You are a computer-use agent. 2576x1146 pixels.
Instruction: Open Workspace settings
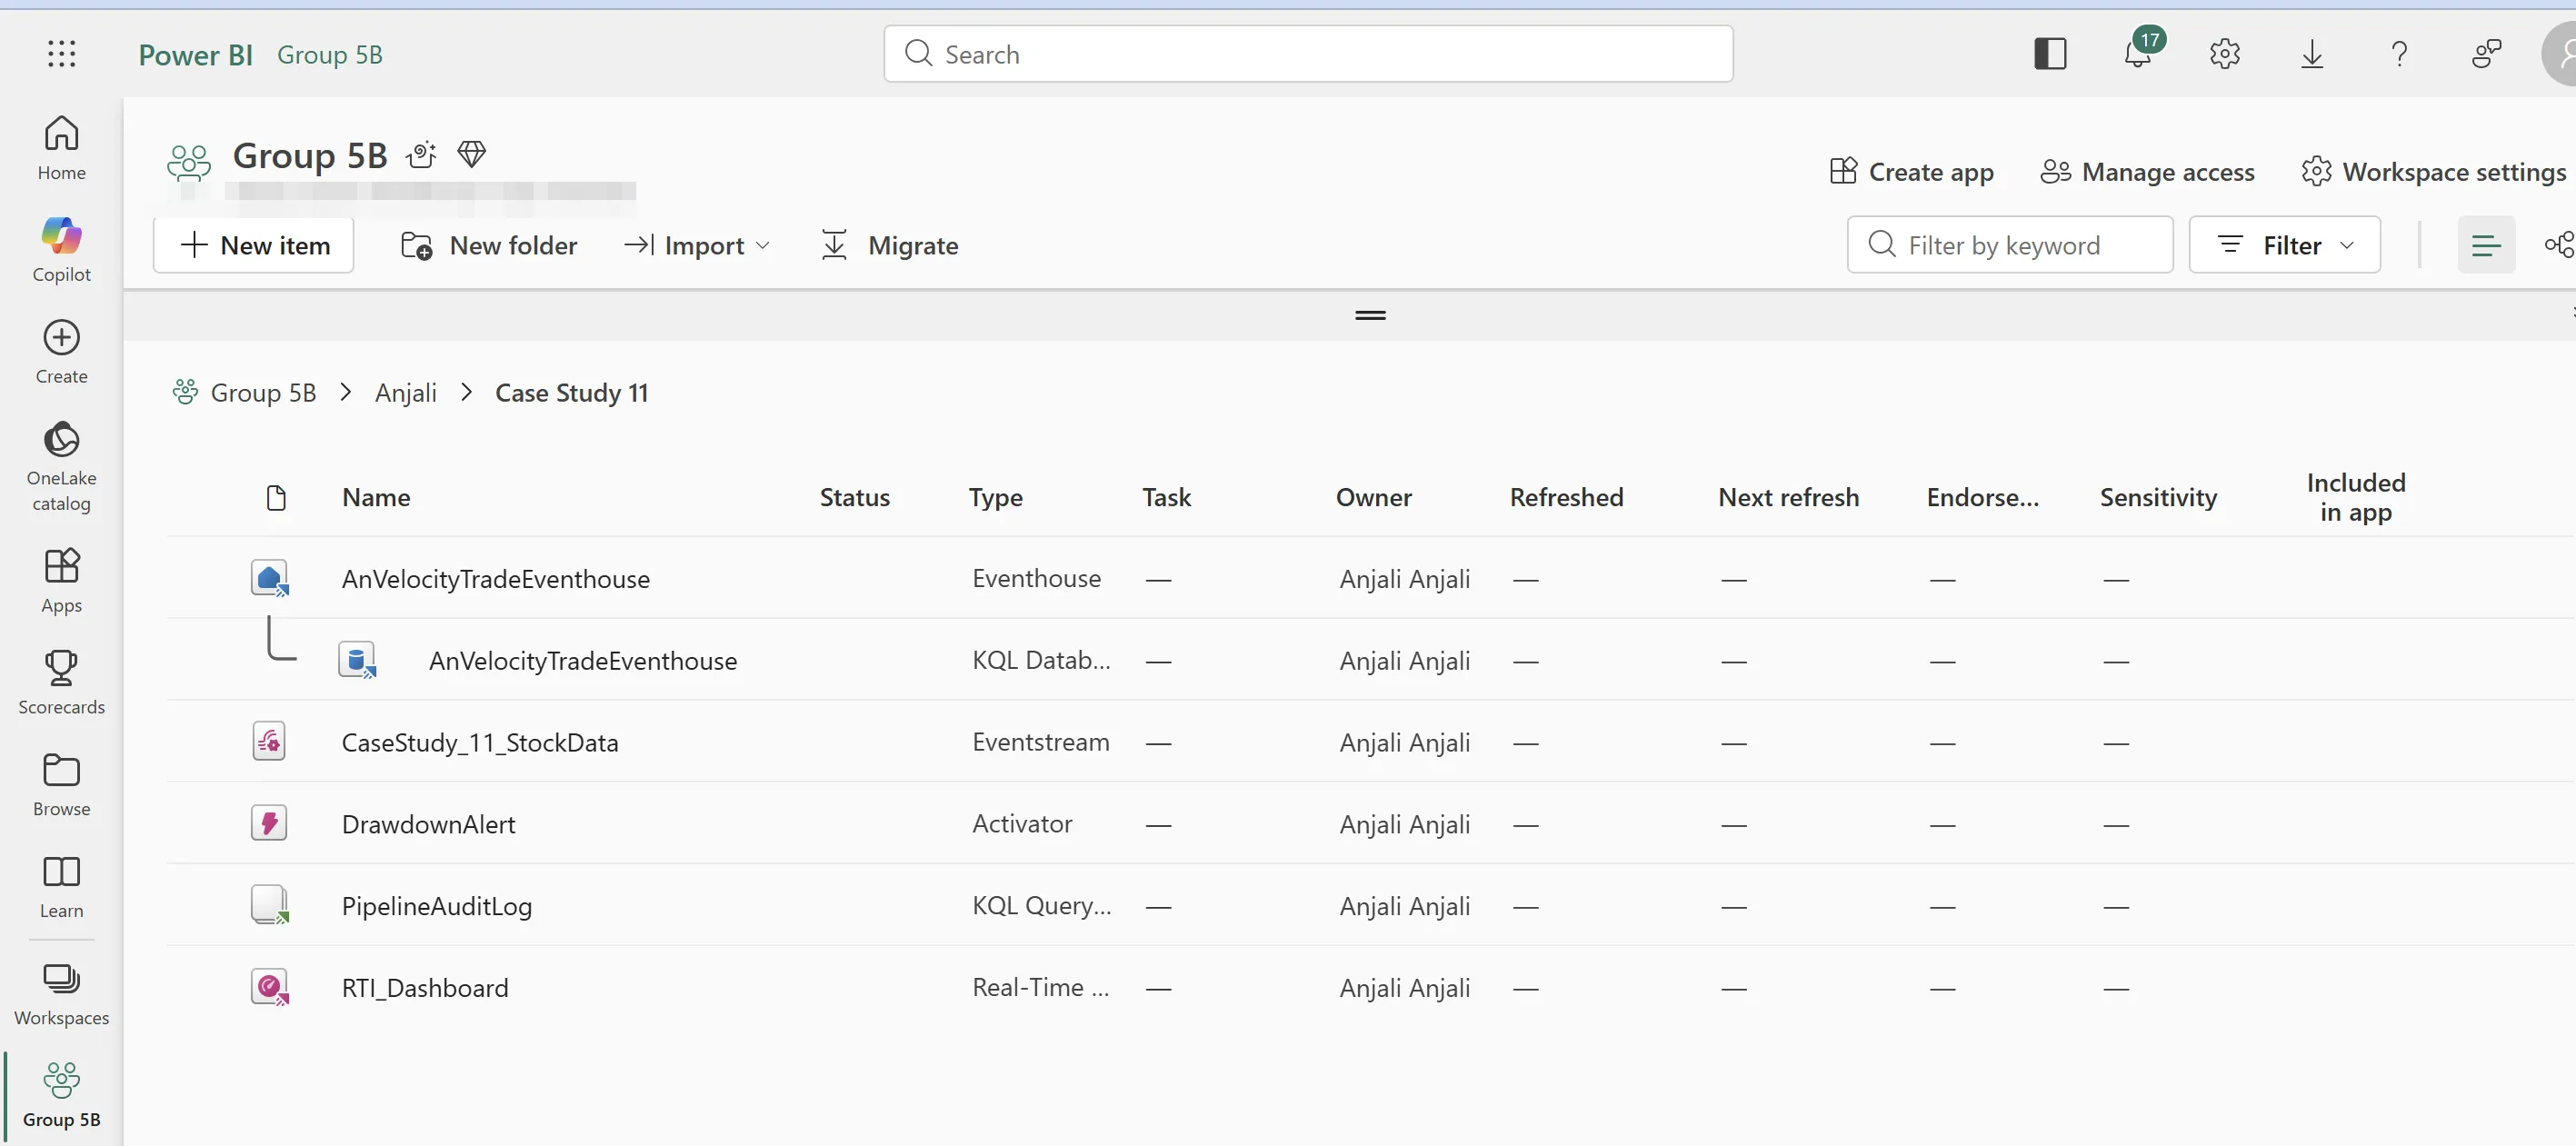tap(2434, 172)
